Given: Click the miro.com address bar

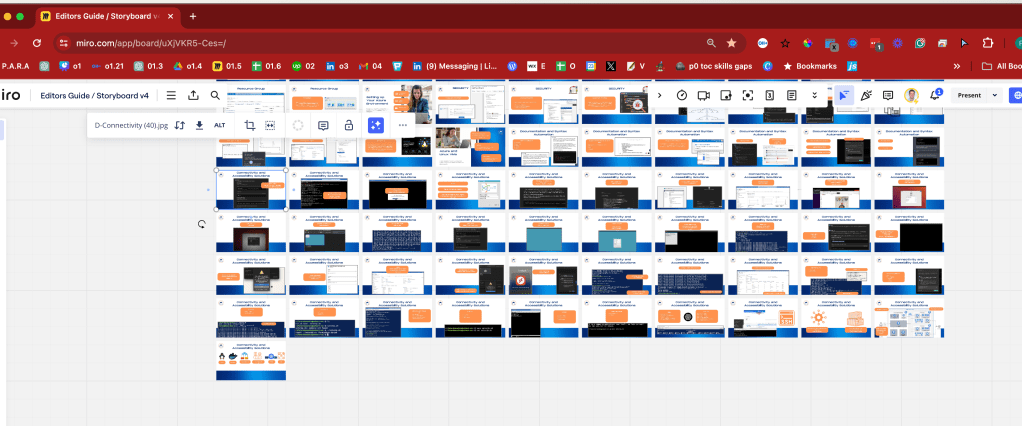Looking at the screenshot, I should [x=391, y=43].
